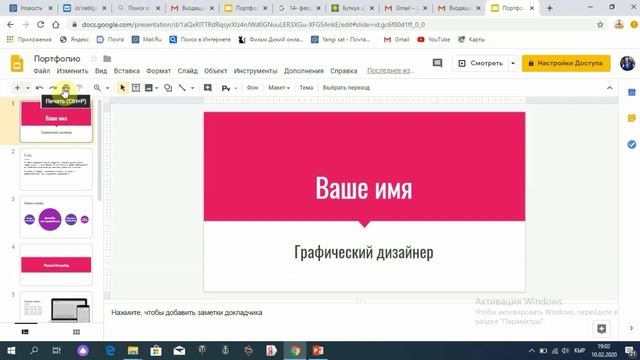Open the YouTube bookmark
Viewport: 640px width, 360px height.
(x=434, y=40)
